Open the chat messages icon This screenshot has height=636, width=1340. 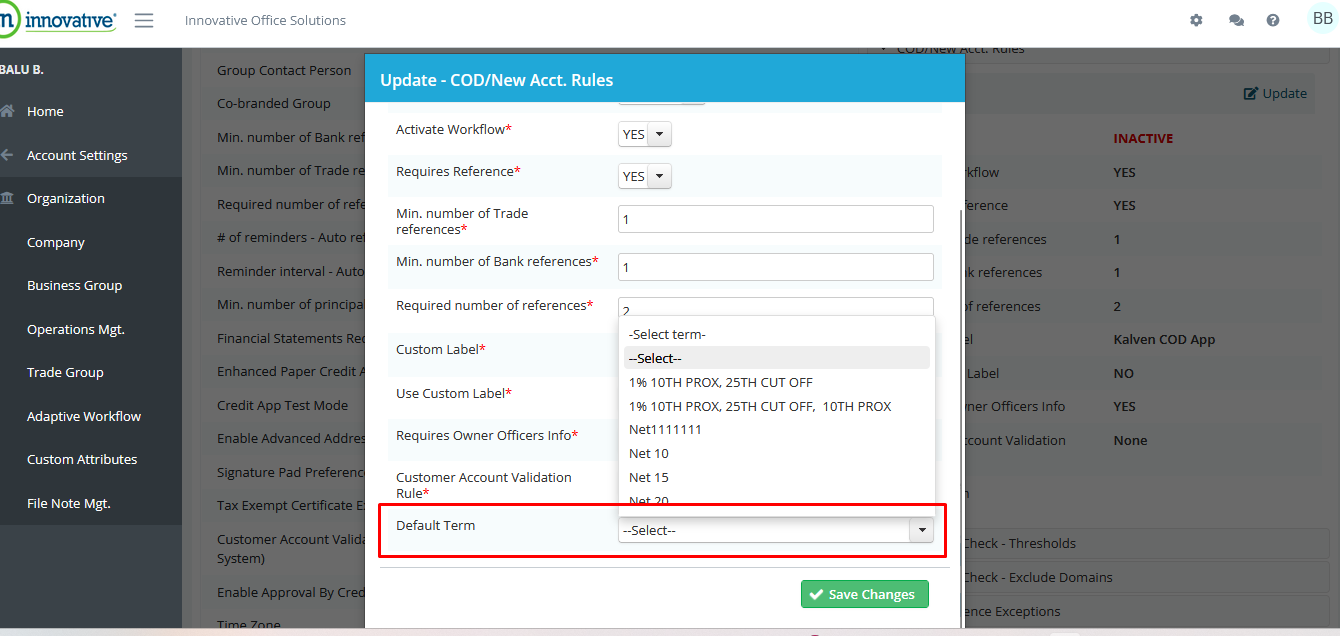[1236, 20]
